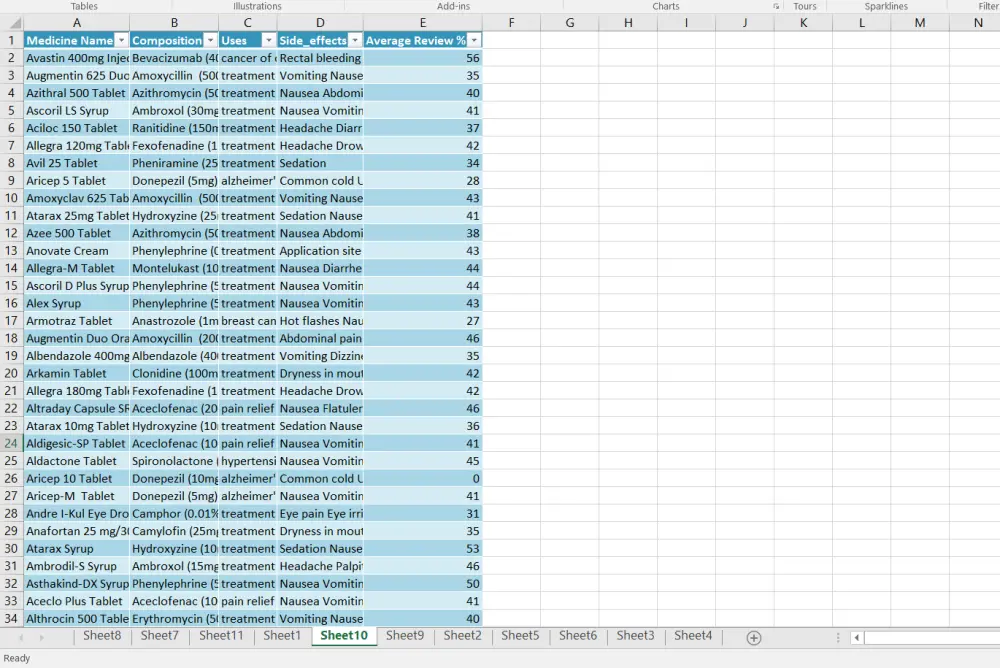Viewport: 1000px width, 668px height.
Task: Click 'hypertensi' uses cell
Action: (x=247, y=461)
